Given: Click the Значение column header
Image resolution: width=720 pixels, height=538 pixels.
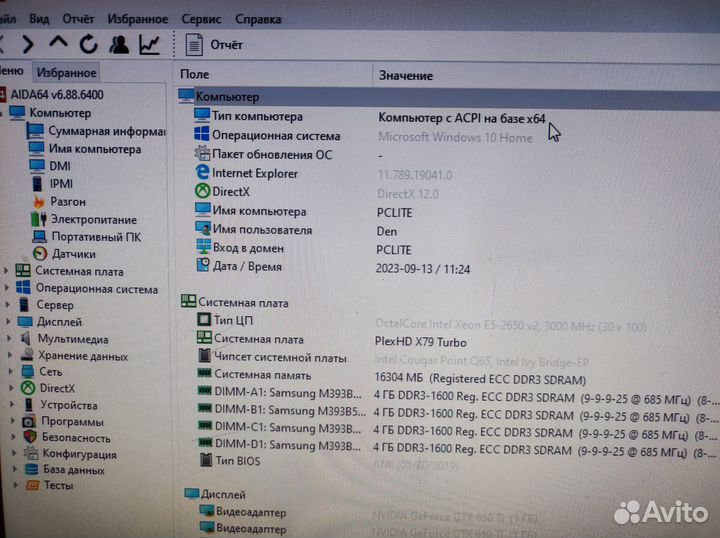Looking at the screenshot, I should (405, 76).
